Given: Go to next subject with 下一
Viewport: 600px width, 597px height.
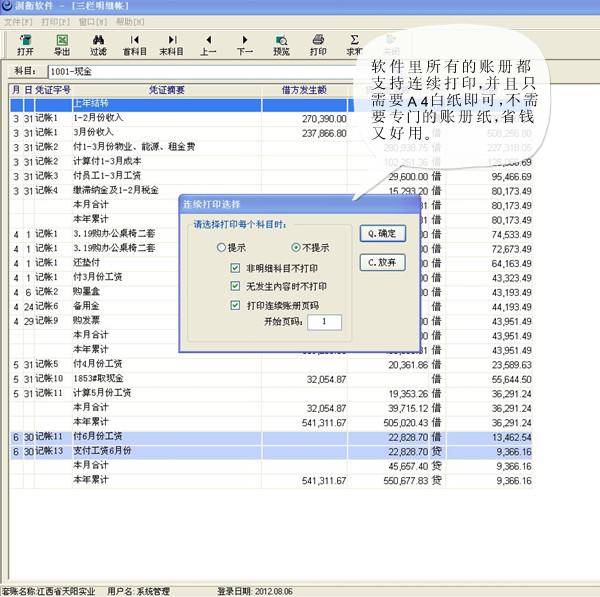Looking at the screenshot, I should click(x=245, y=45).
